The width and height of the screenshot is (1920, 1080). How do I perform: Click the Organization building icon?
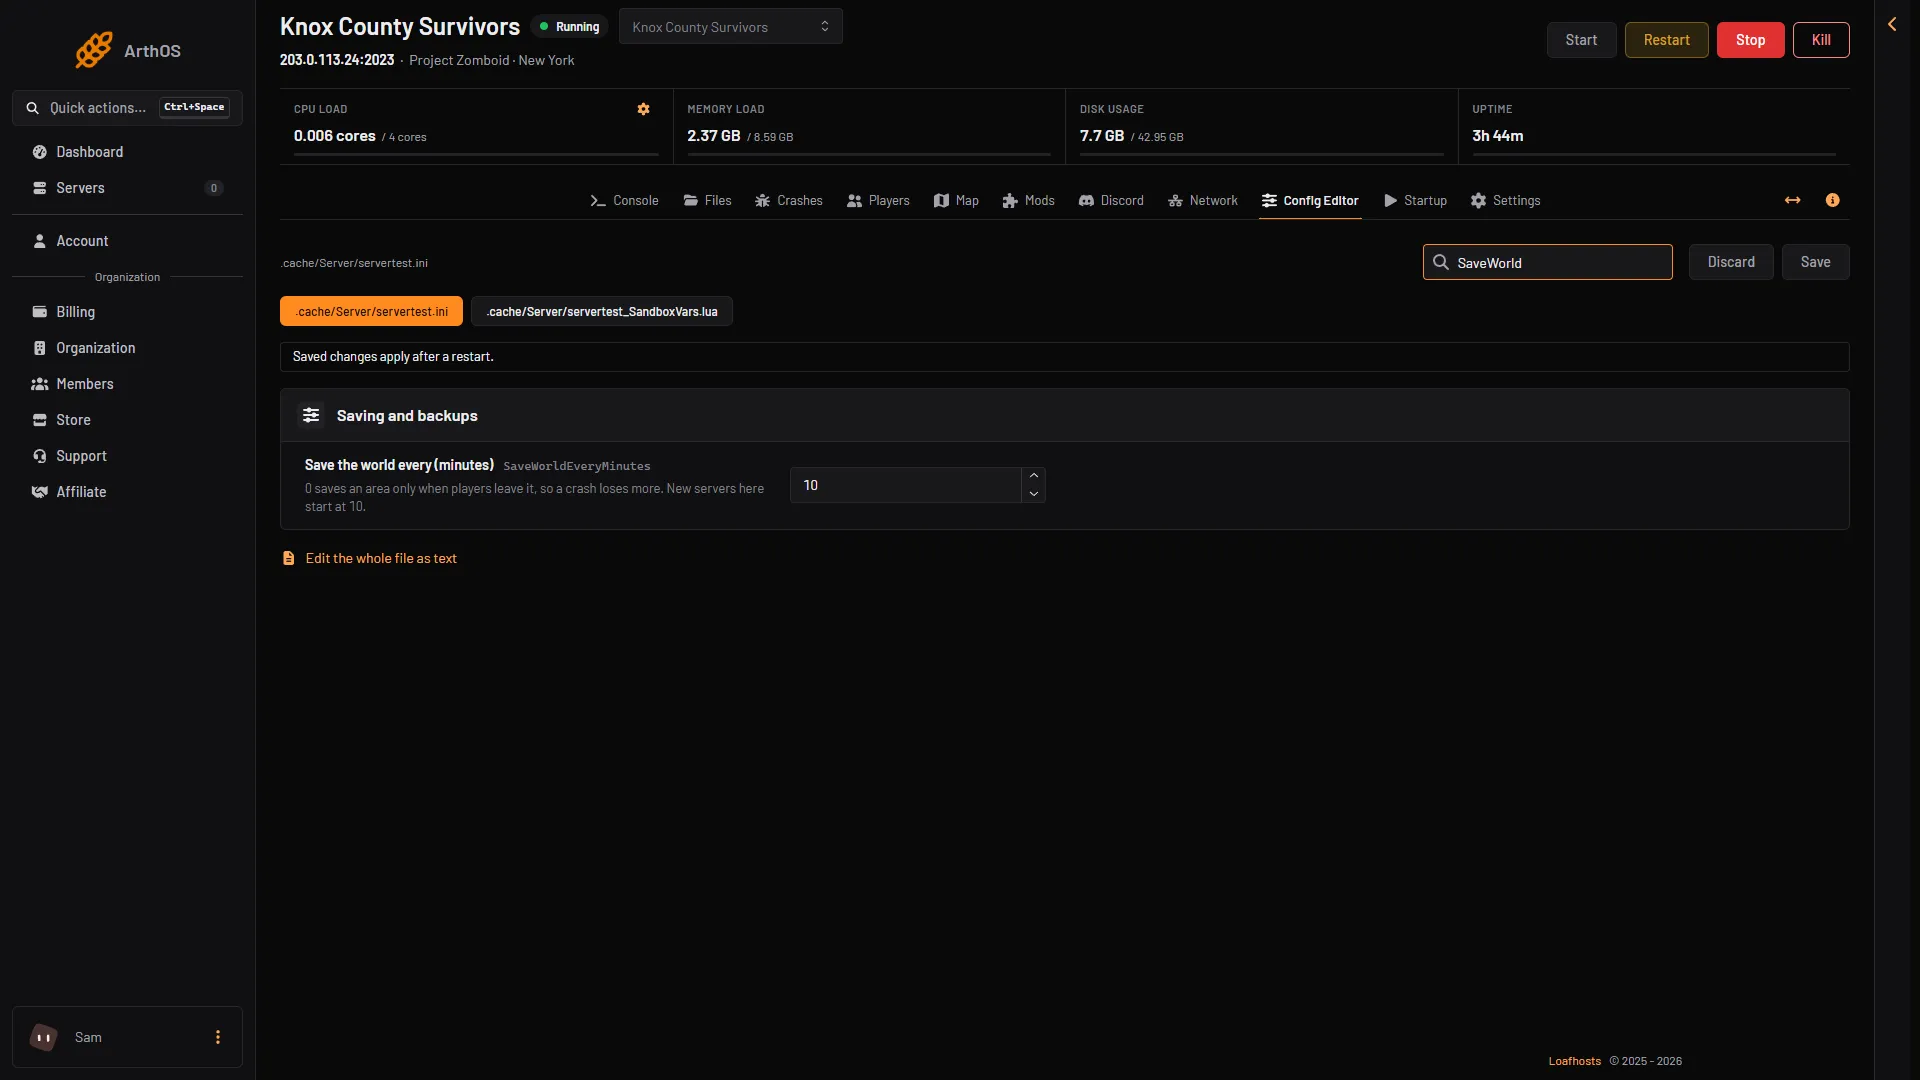(40, 348)
